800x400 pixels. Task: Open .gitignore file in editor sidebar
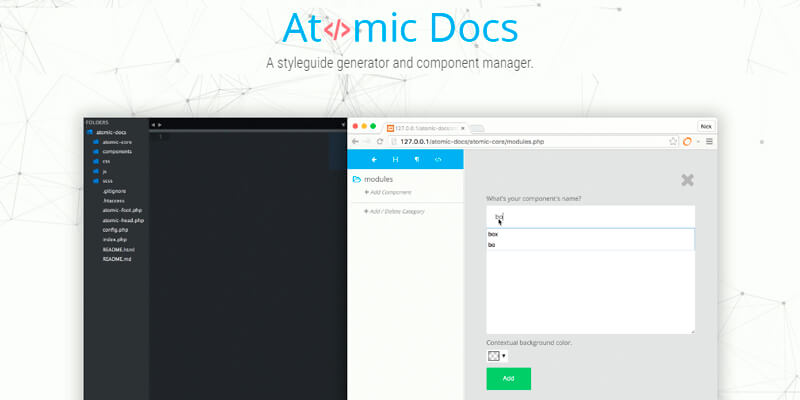tap(114, 191)
